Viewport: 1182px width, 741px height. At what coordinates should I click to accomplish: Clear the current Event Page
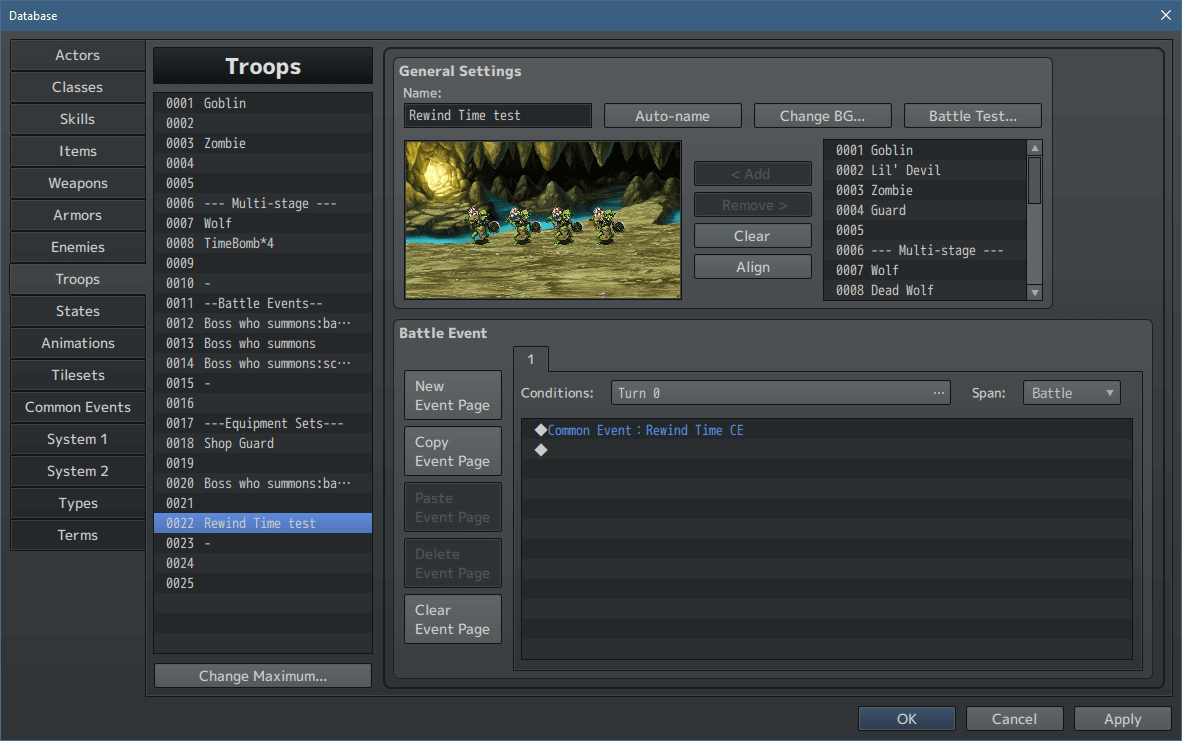point(452,618)
